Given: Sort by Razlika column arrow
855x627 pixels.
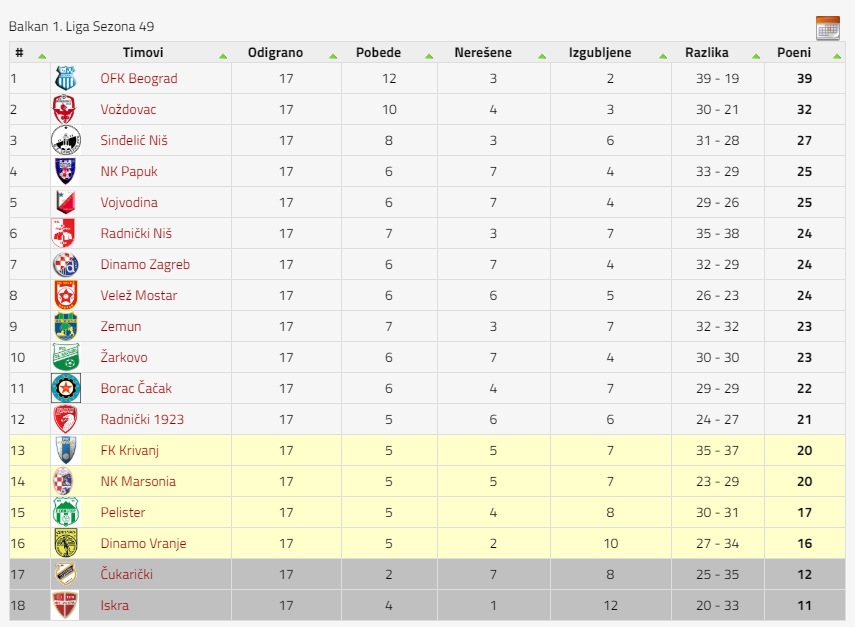Looking at the screenshot, I should pyautogui.click(x=756, y=56).
